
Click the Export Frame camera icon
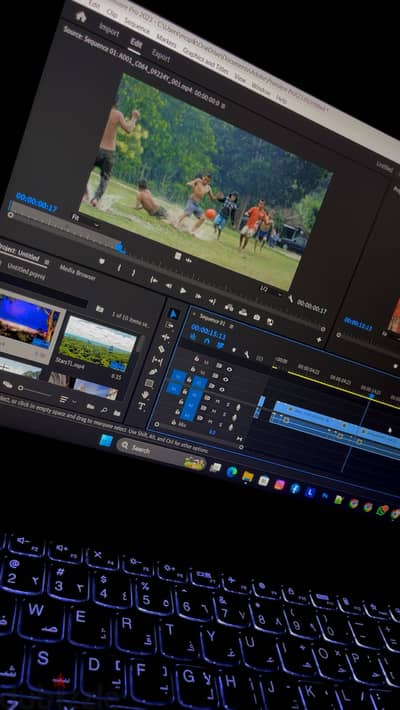tap(257, 317)
